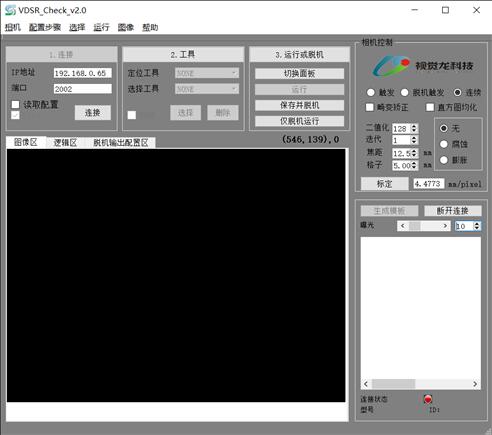492x435 pixels.
Task: Click the list box scroll-left arrow
Action: 366,384
